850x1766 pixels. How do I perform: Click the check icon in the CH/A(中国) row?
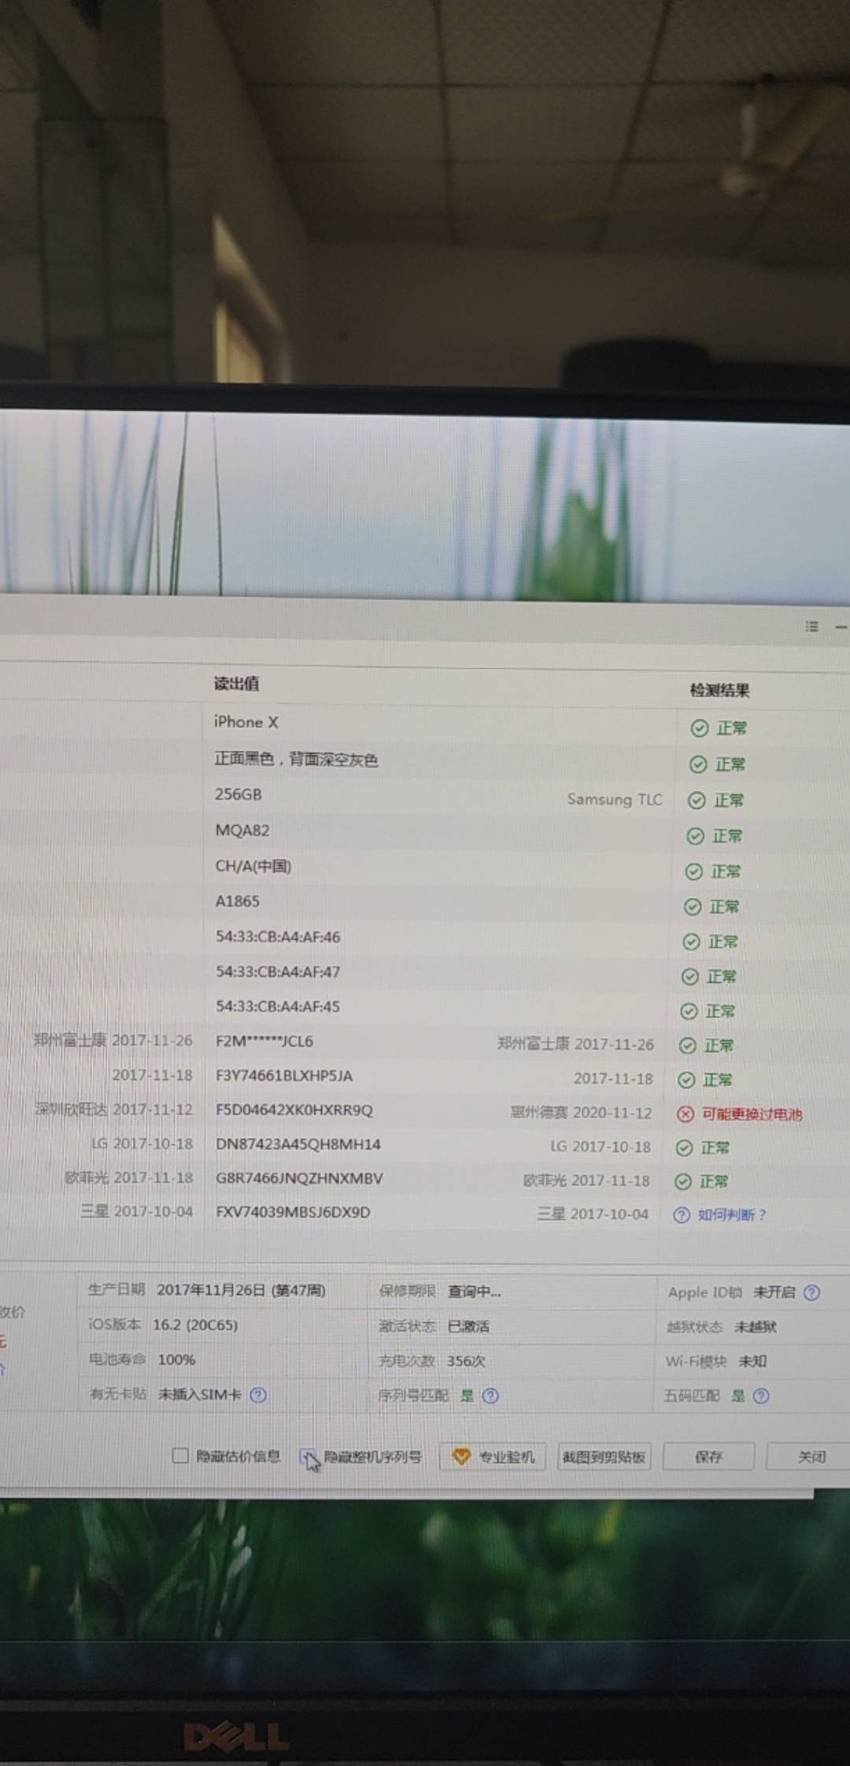[693, 871]
